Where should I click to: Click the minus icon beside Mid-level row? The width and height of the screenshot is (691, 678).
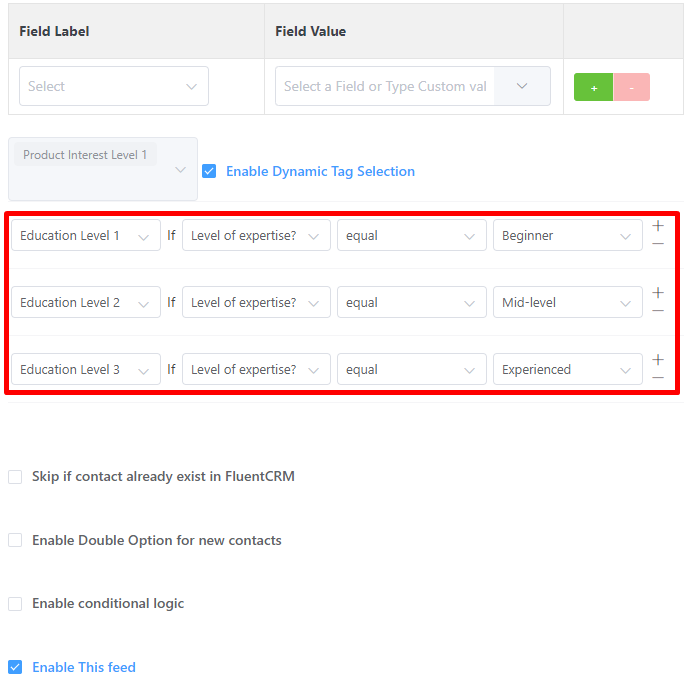(x=658, y=311)
